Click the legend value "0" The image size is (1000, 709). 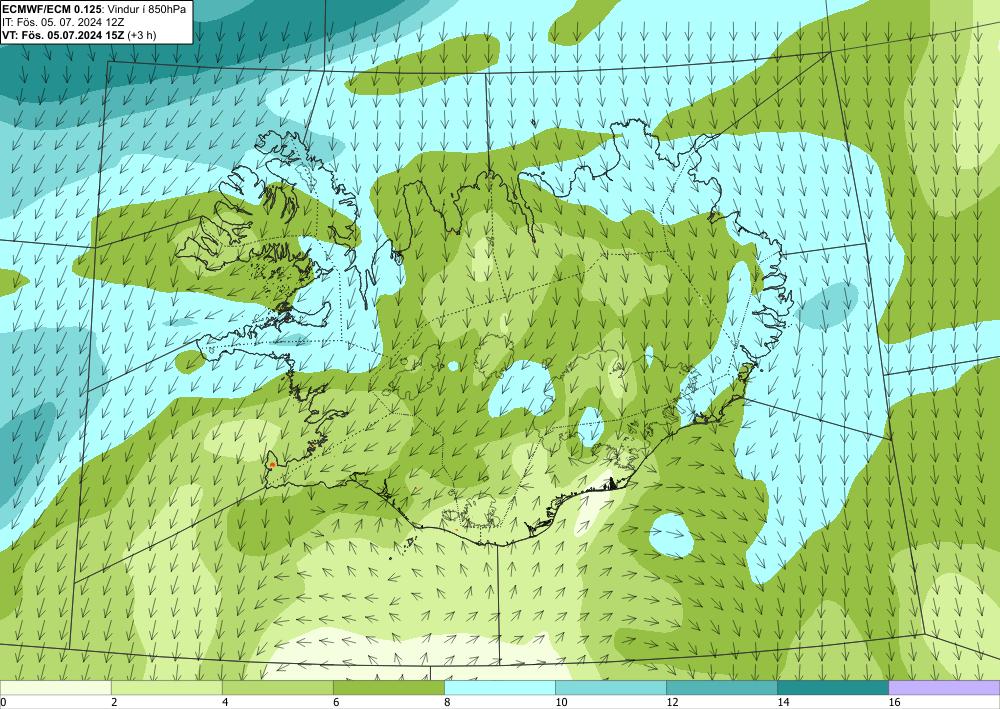coord(3,702)
